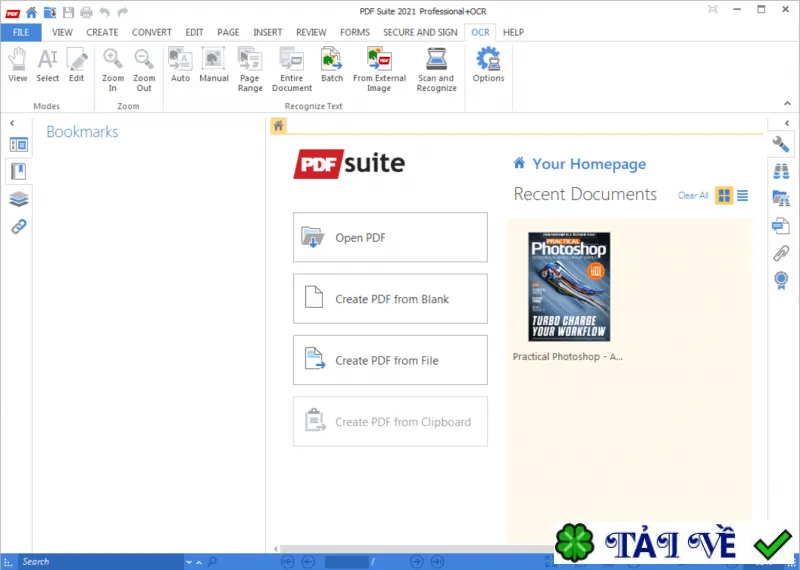Click the Open PDF button
Image resolution: width=800 pixels, height=570 pixels.
390,237
